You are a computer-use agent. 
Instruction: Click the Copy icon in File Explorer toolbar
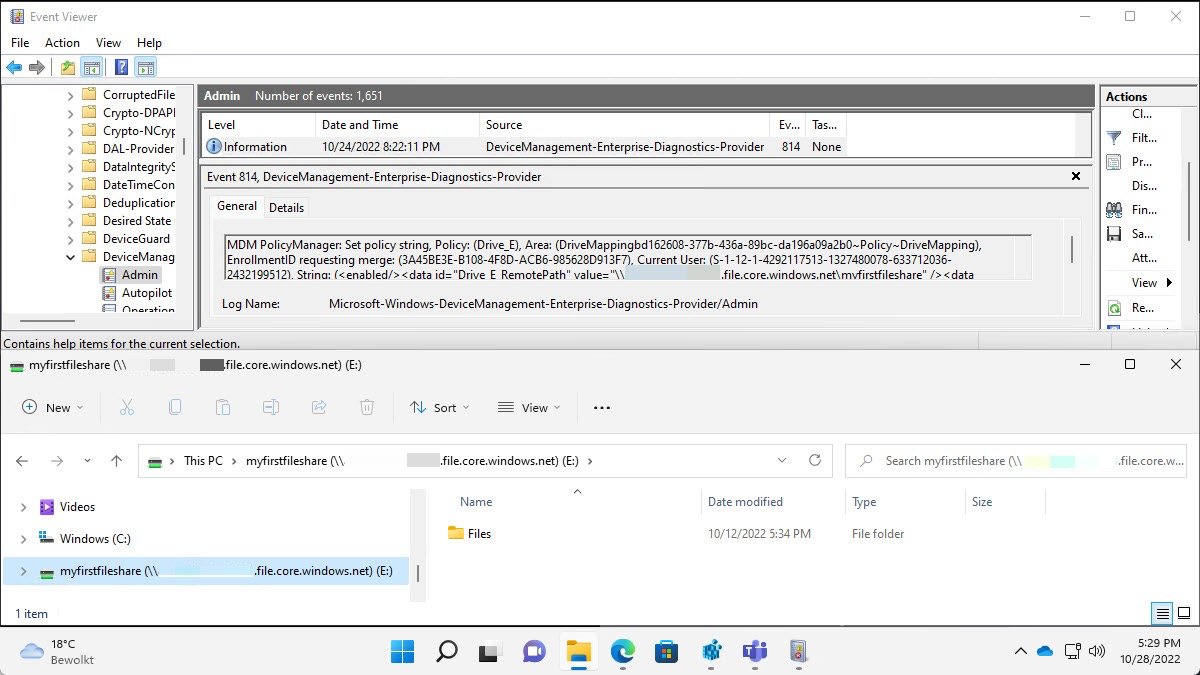click(175, 407)
